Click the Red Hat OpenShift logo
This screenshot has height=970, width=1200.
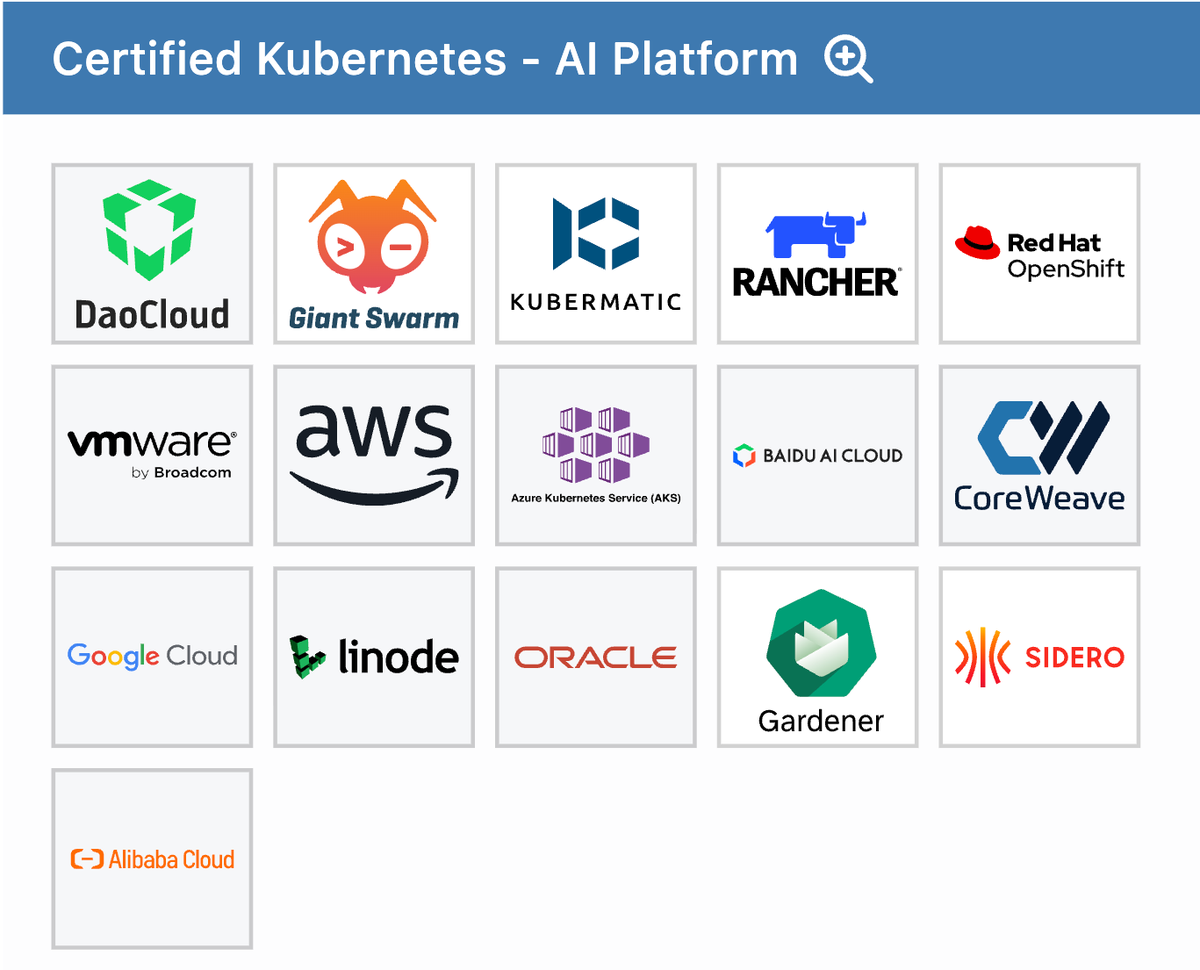coord(1039,253)
